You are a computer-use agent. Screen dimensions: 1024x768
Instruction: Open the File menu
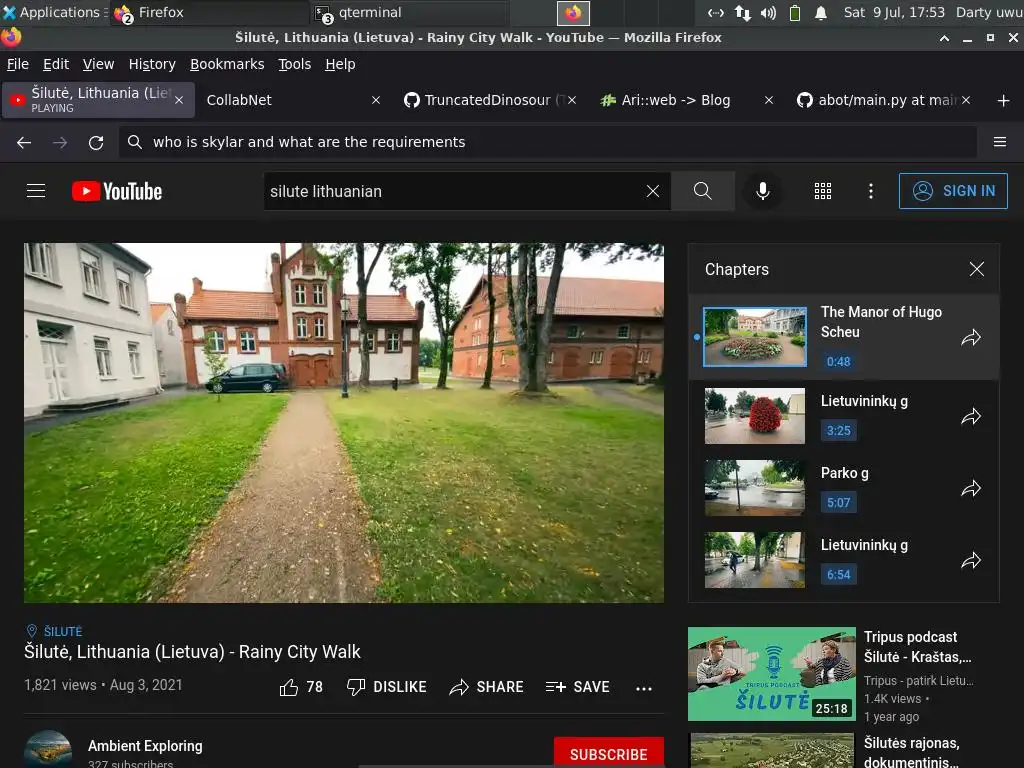(x=18, y=64)
